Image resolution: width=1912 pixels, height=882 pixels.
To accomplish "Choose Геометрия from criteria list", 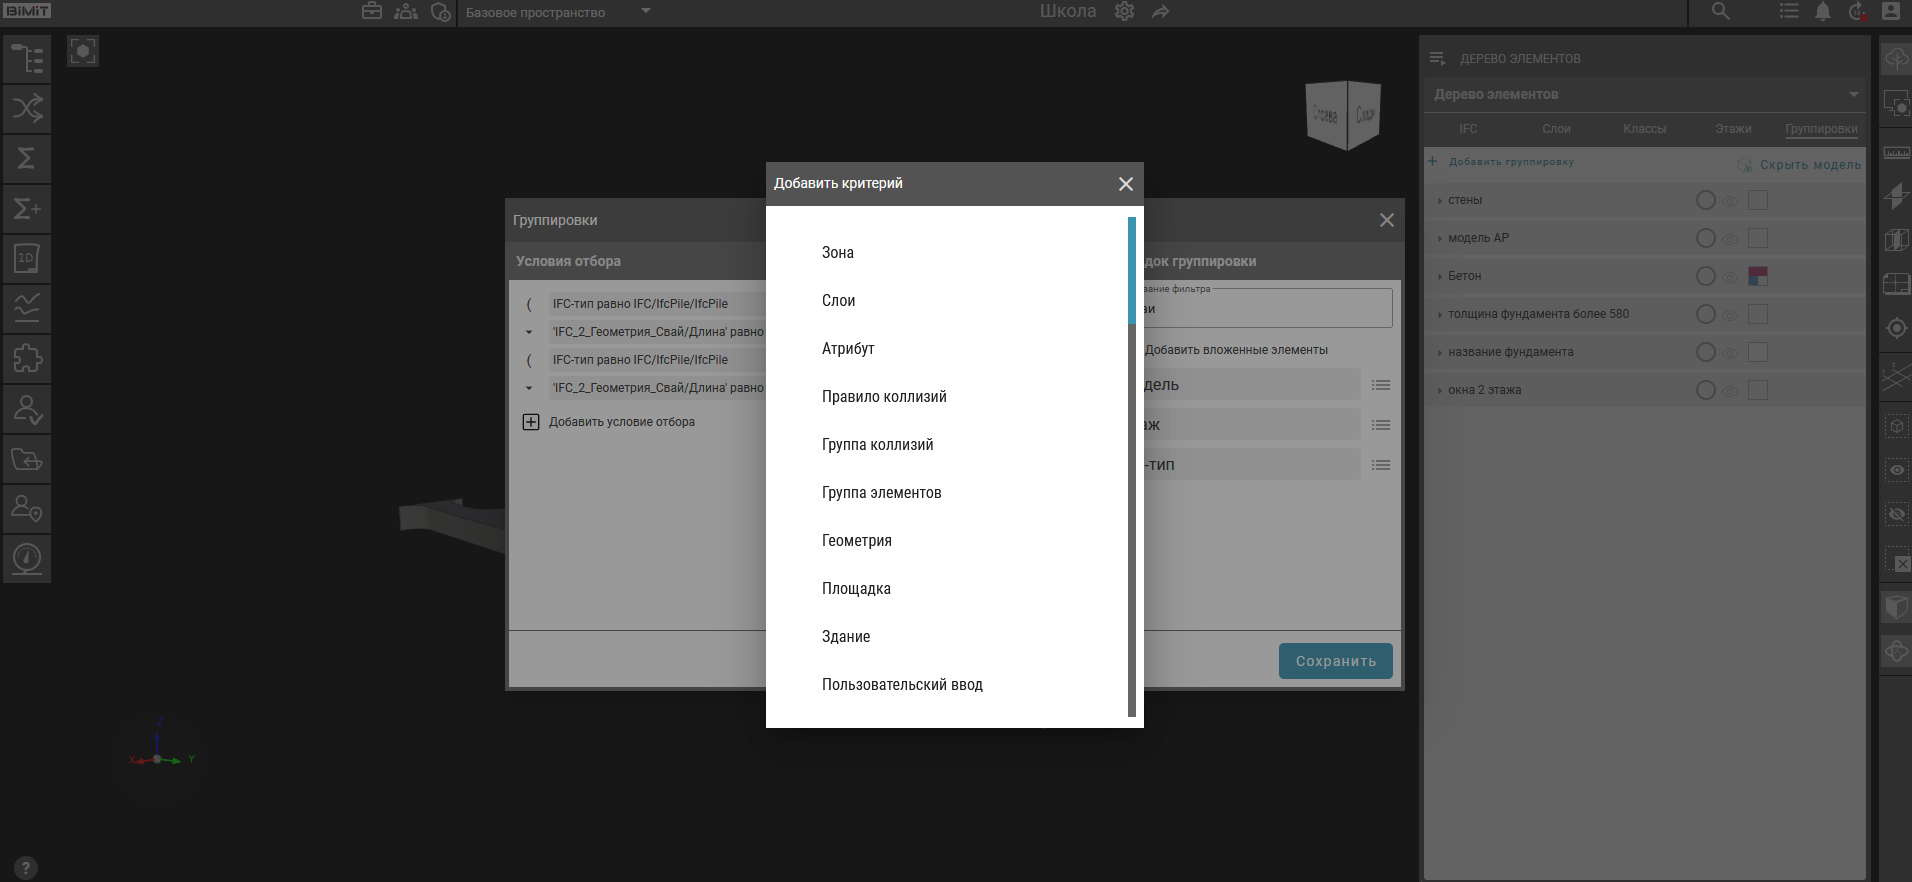I will (857, 541).
